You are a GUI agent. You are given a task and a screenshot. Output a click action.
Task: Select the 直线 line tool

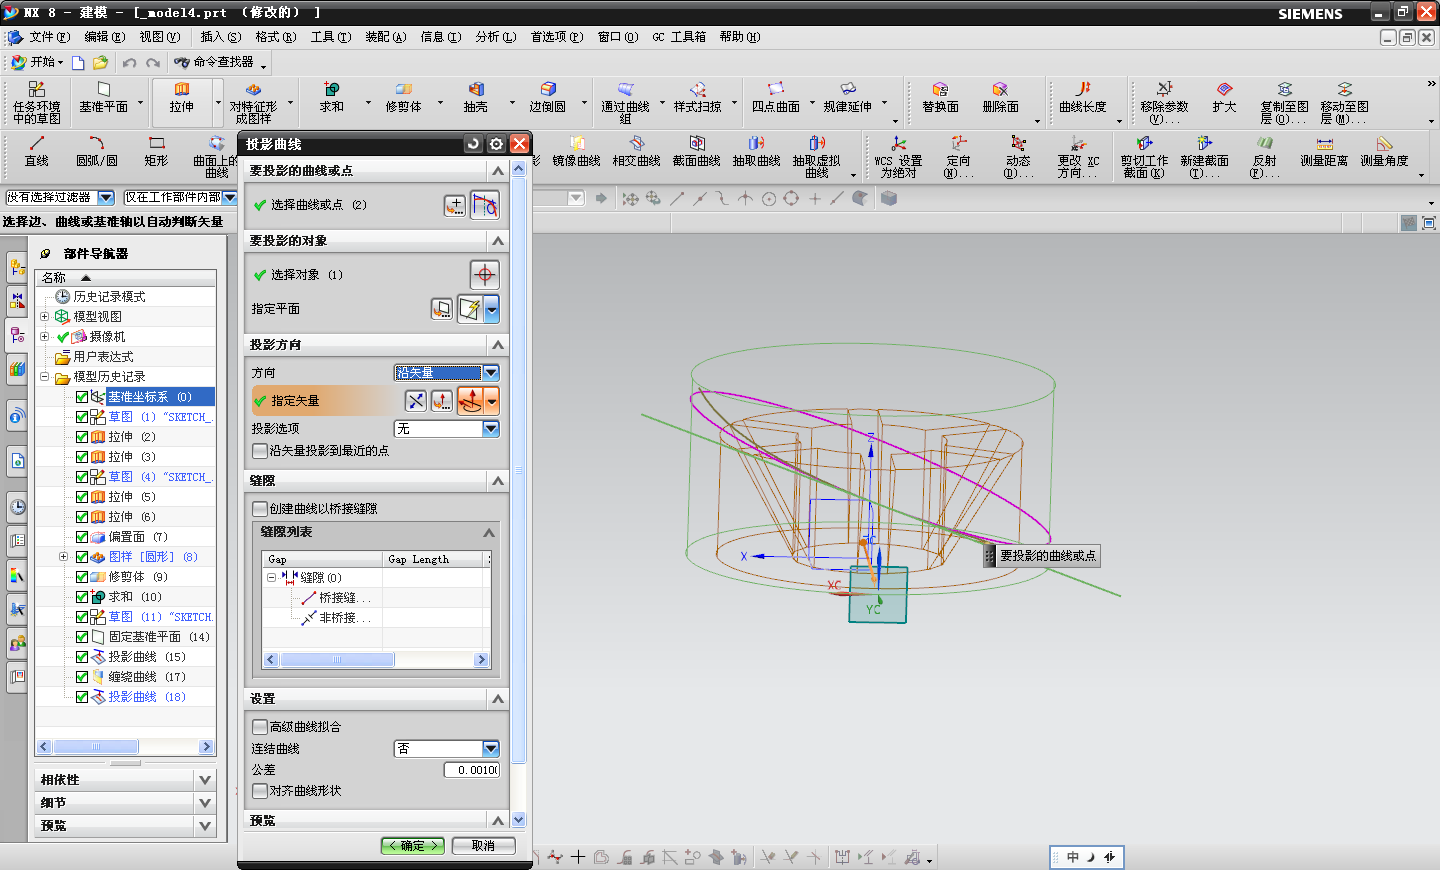(x=37, y=152)
